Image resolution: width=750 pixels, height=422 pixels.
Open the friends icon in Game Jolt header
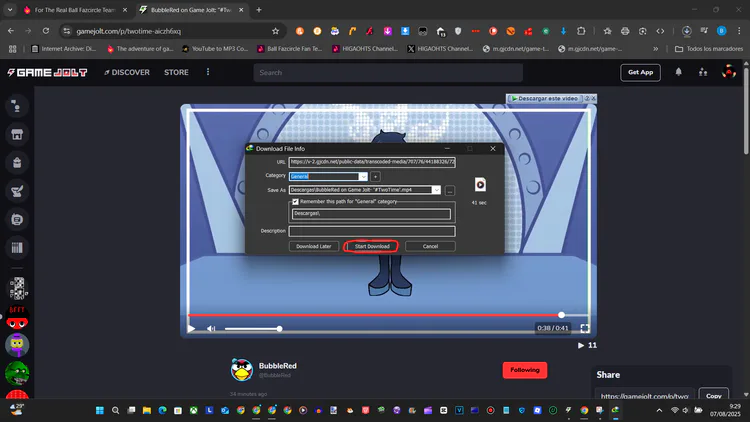point(703,72)
